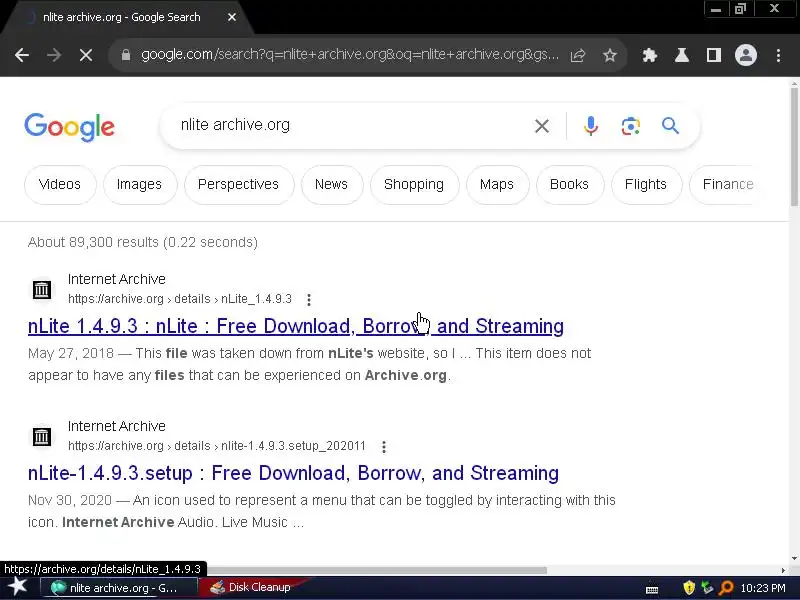View site info via the address bar padlock

[126, 55]
